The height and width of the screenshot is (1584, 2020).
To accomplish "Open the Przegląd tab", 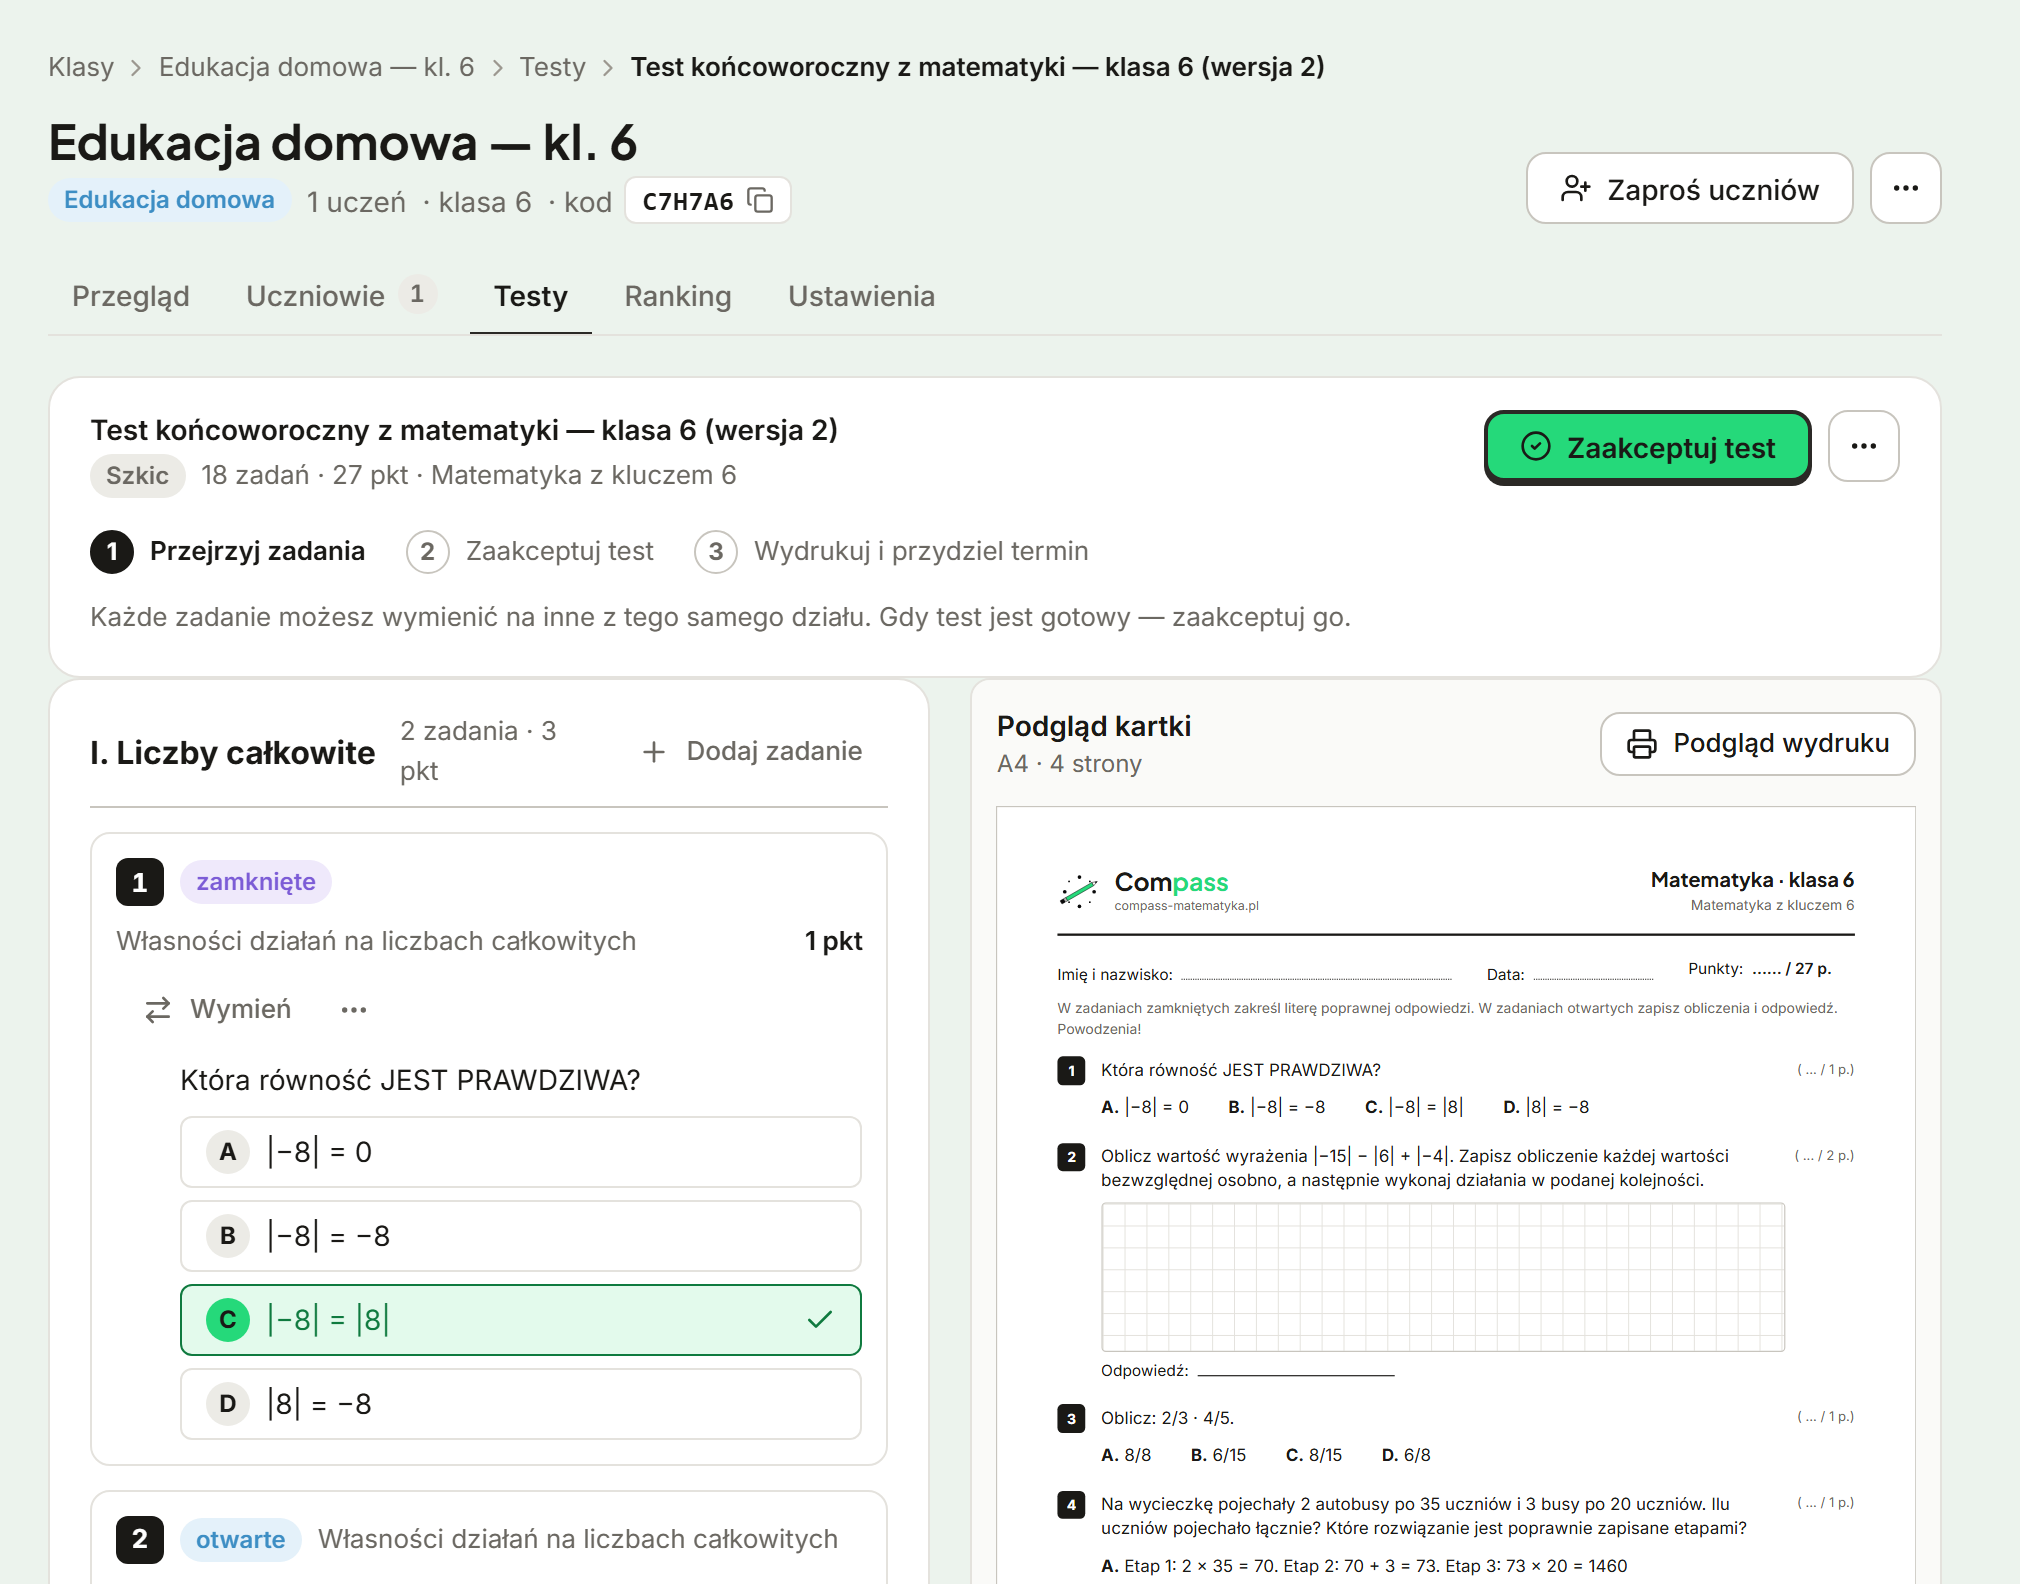I will [131, 296].
